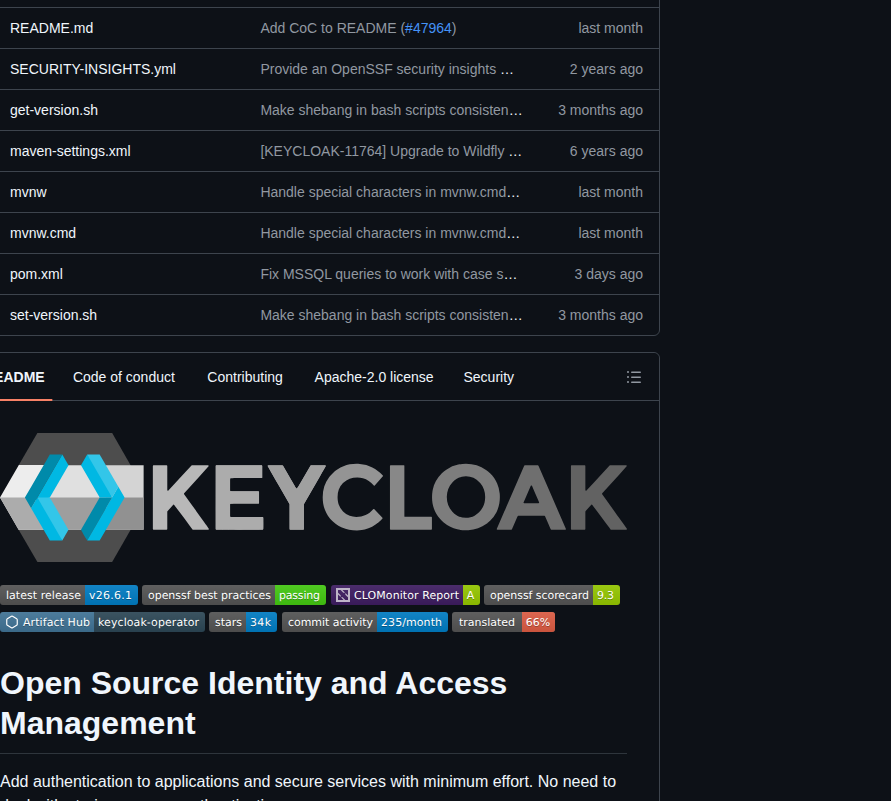Switch to the Apache-2.0 license tab
Screen dimensions: 891x801
point(374,377)
